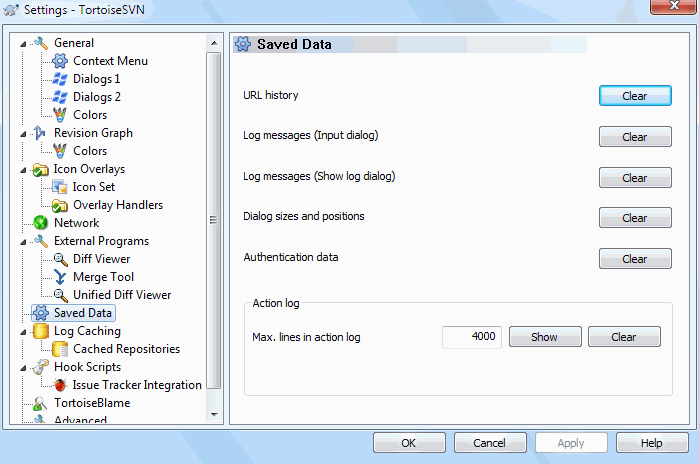Screen dimensions: 699x464
Task: Select Cached Repositories in the tree
Action: (x=126, y=349)
